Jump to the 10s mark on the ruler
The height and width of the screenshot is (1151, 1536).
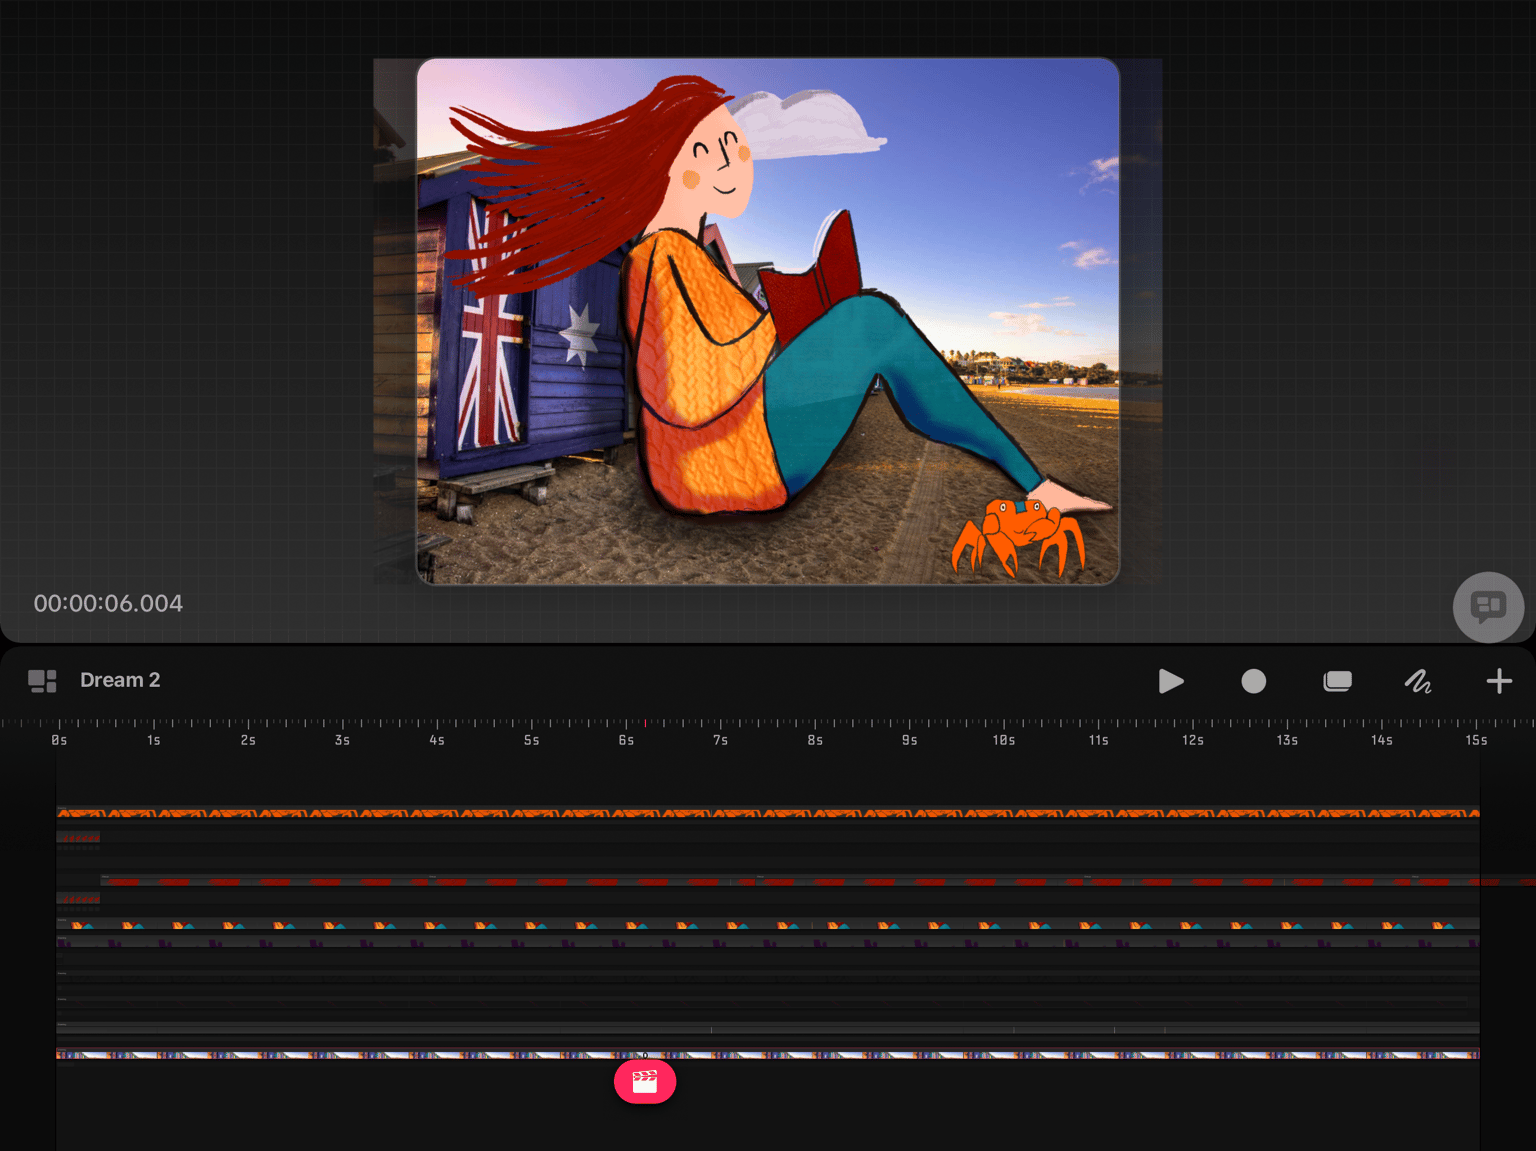pos(1004,740)
